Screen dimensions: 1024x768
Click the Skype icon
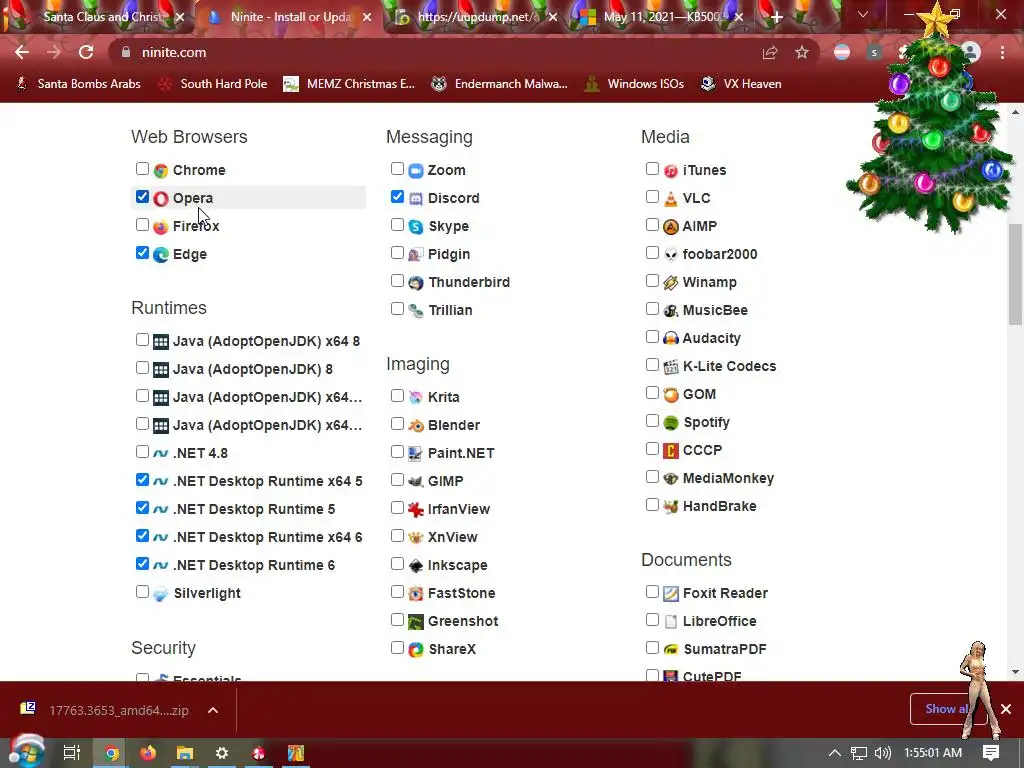(x=416, y=227)
